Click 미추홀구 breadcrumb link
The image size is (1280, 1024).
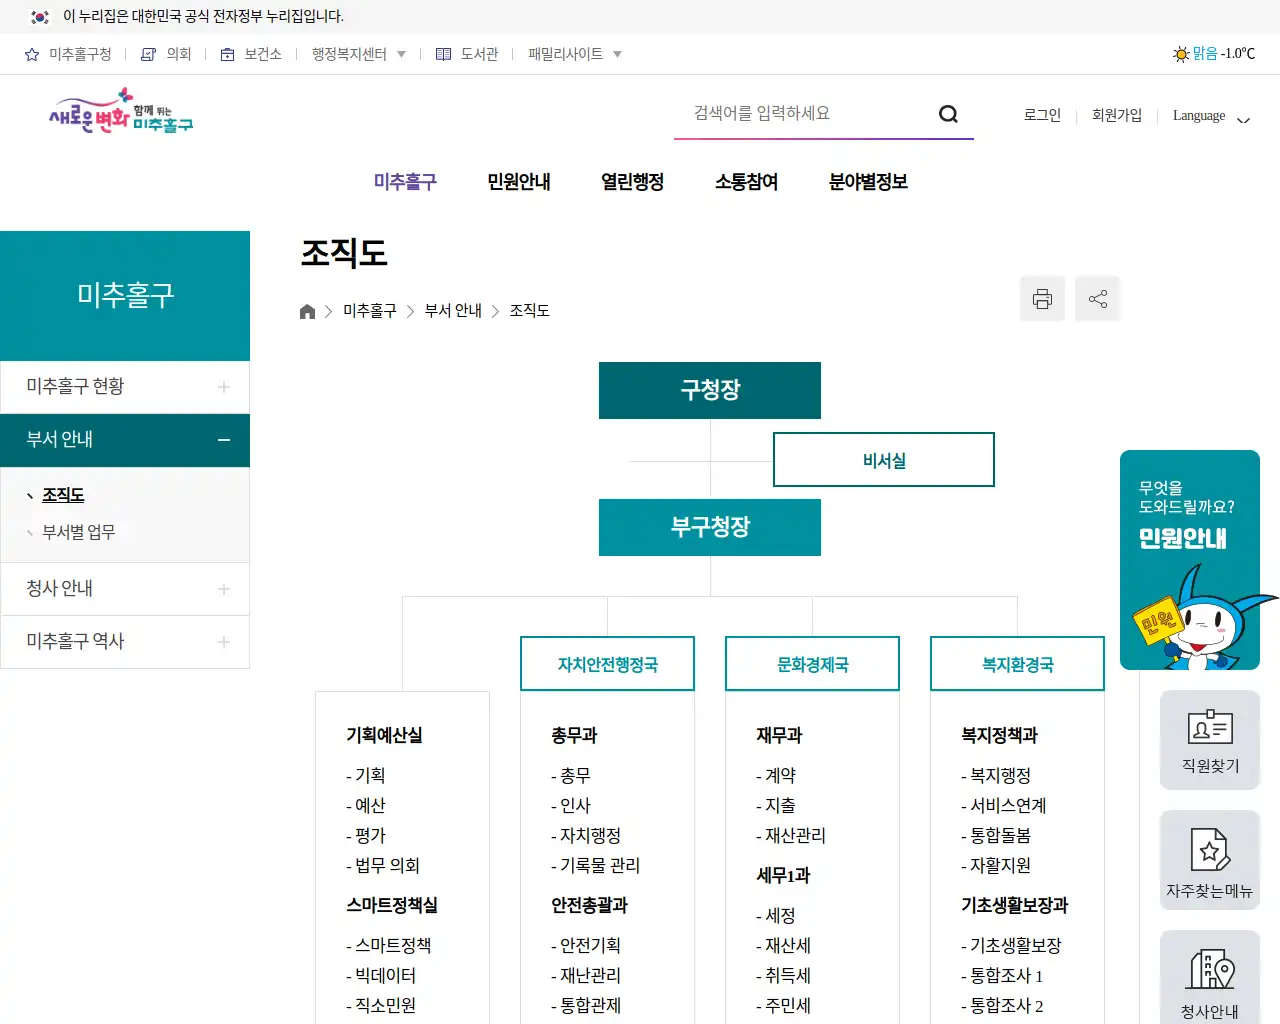pos(370,311)
